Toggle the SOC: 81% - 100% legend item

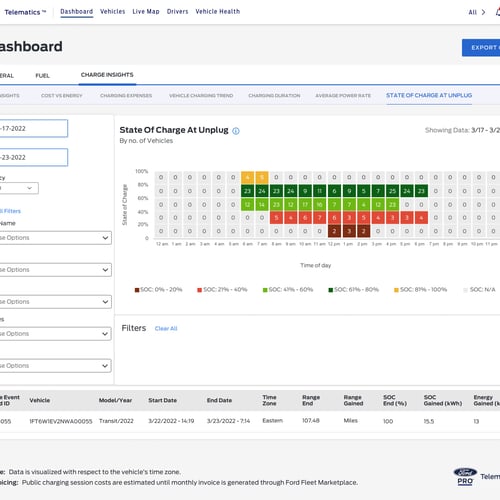tap(420, 290)
